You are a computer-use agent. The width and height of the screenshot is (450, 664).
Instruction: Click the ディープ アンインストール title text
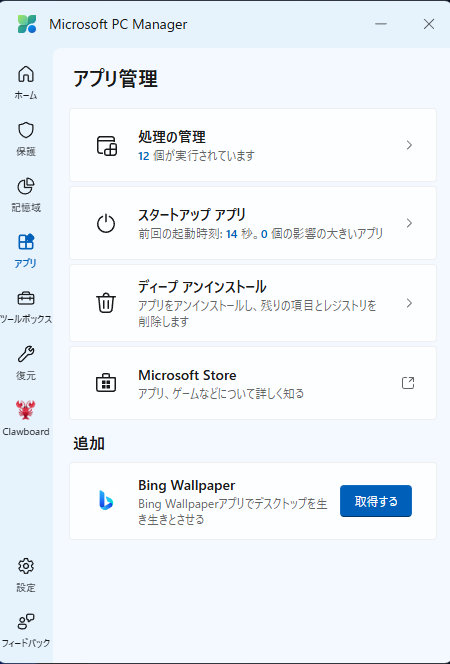click(x=202, y=287)
